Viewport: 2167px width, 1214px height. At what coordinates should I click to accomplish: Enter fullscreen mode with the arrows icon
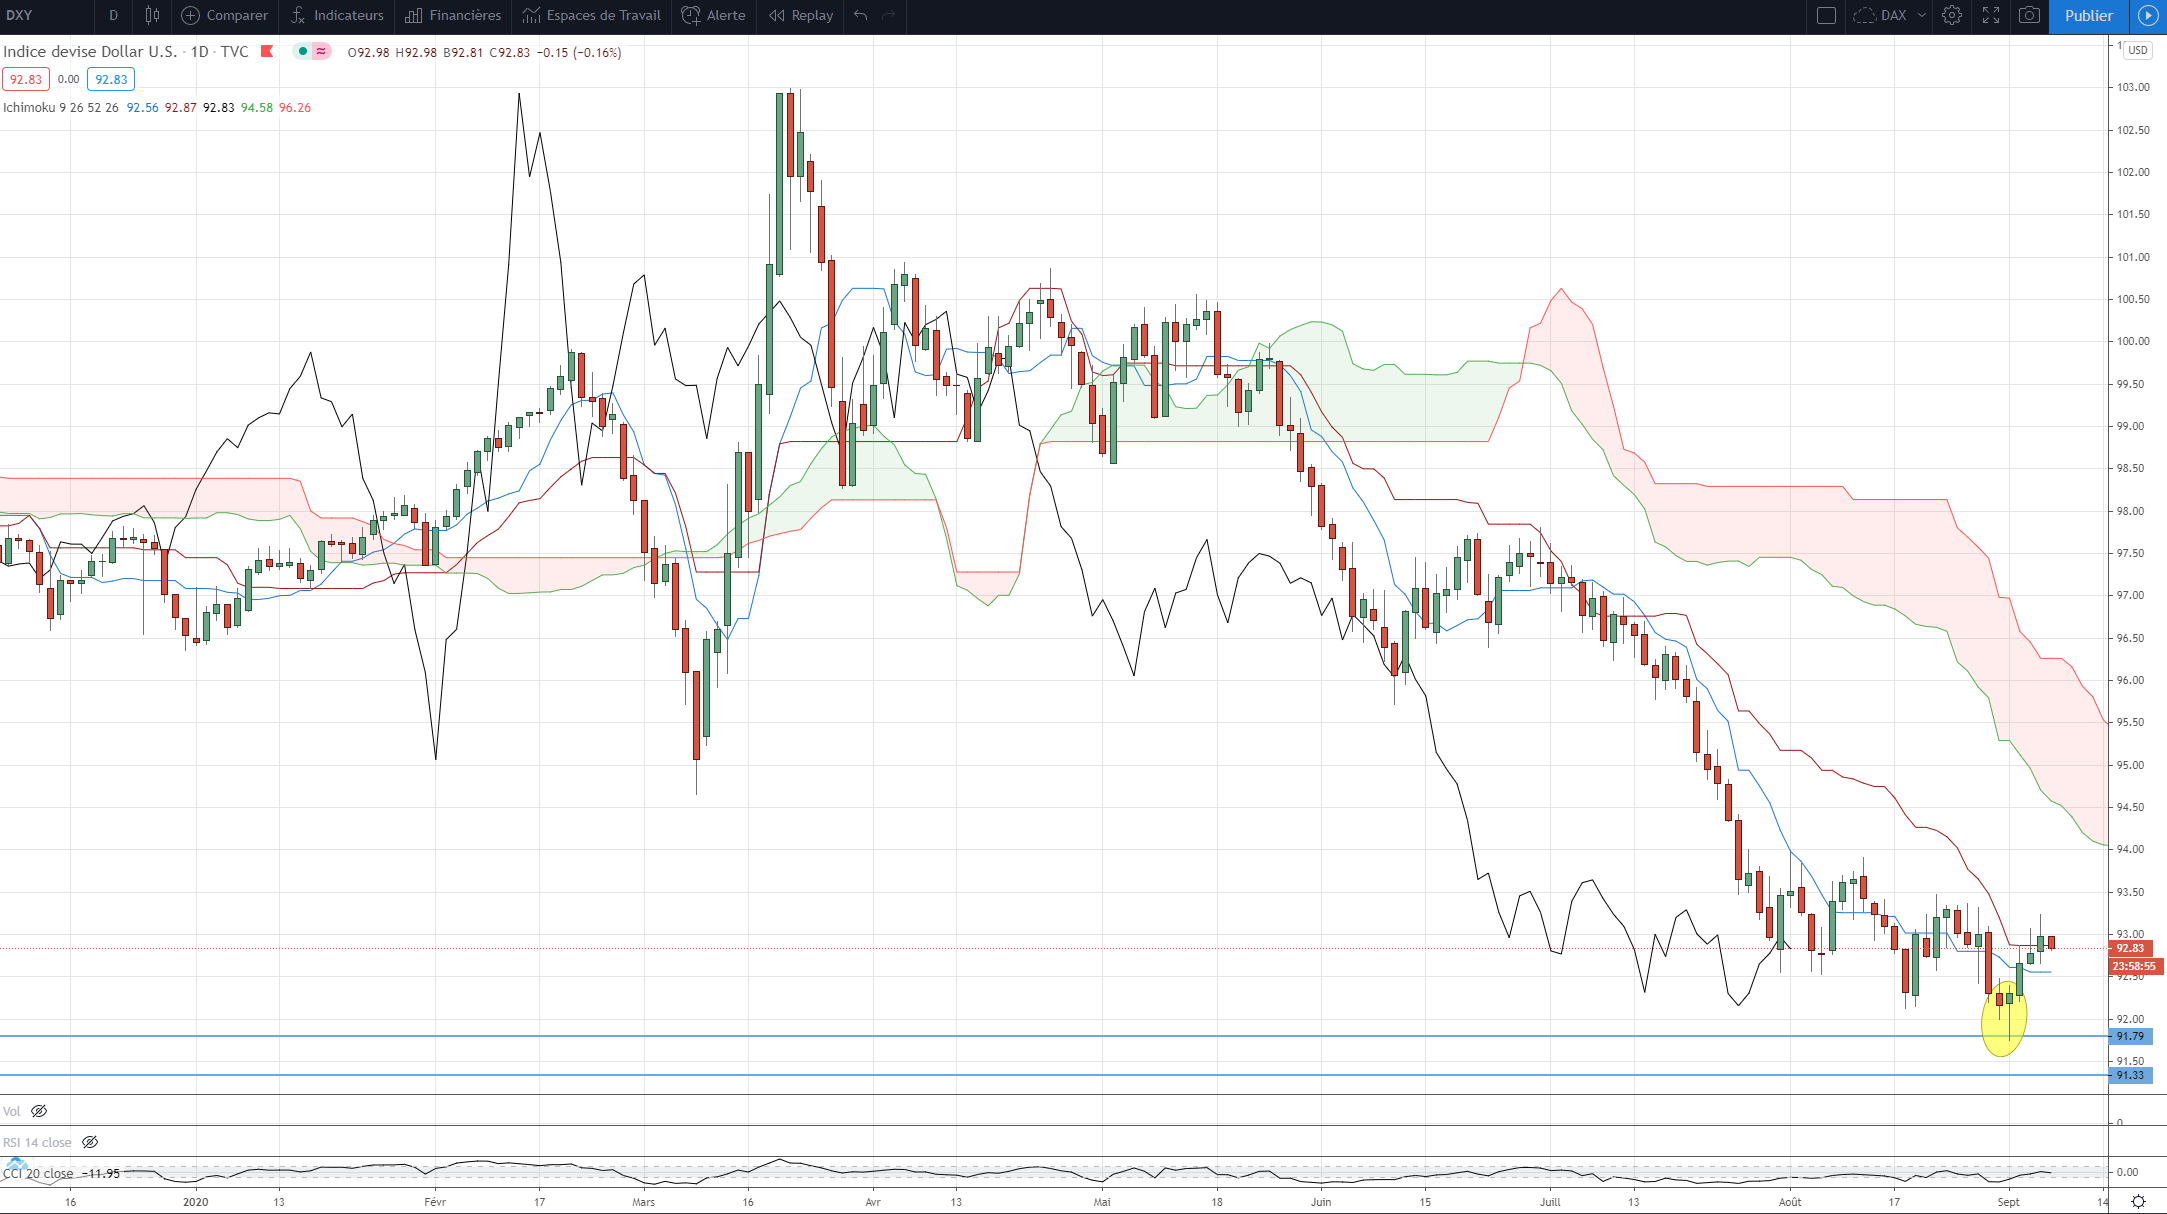[x=1991, y=15]
